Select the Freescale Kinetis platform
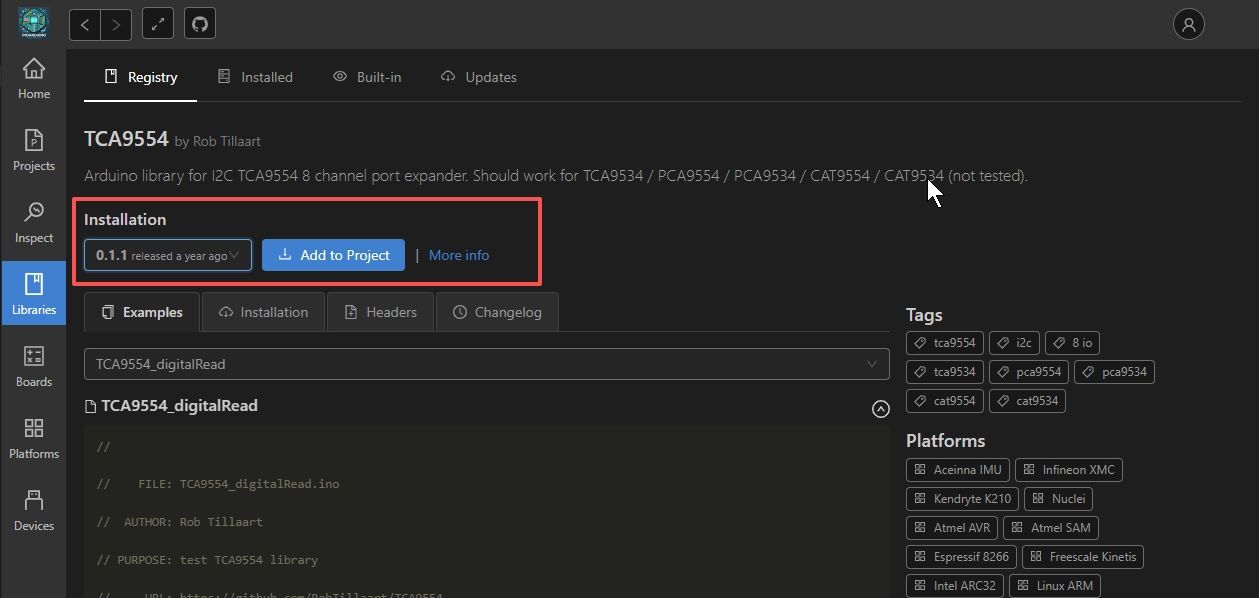Image resolution: width=1260 pixels, height=598 pixels. coord(1084,557)
